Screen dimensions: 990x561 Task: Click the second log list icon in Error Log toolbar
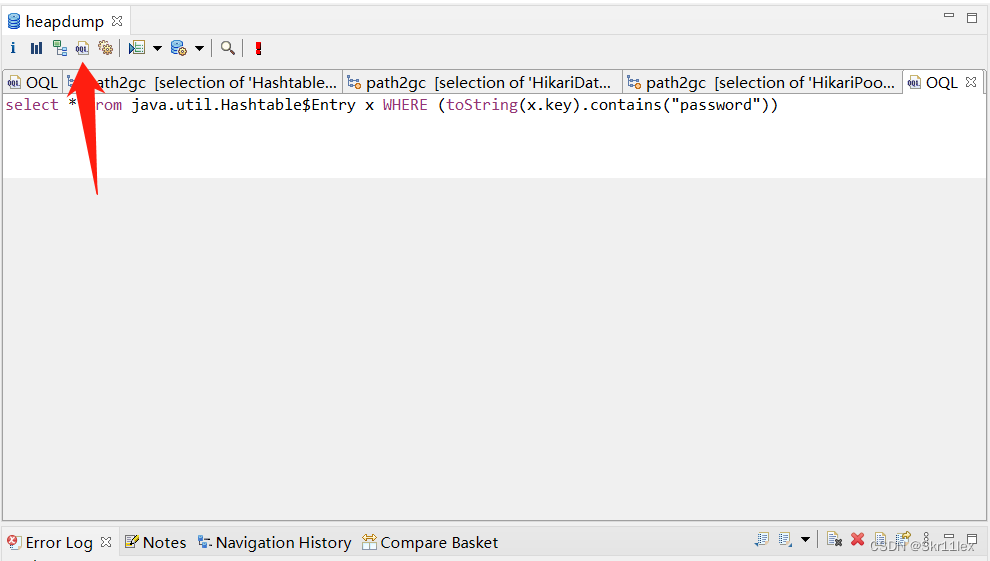[785, 540]
